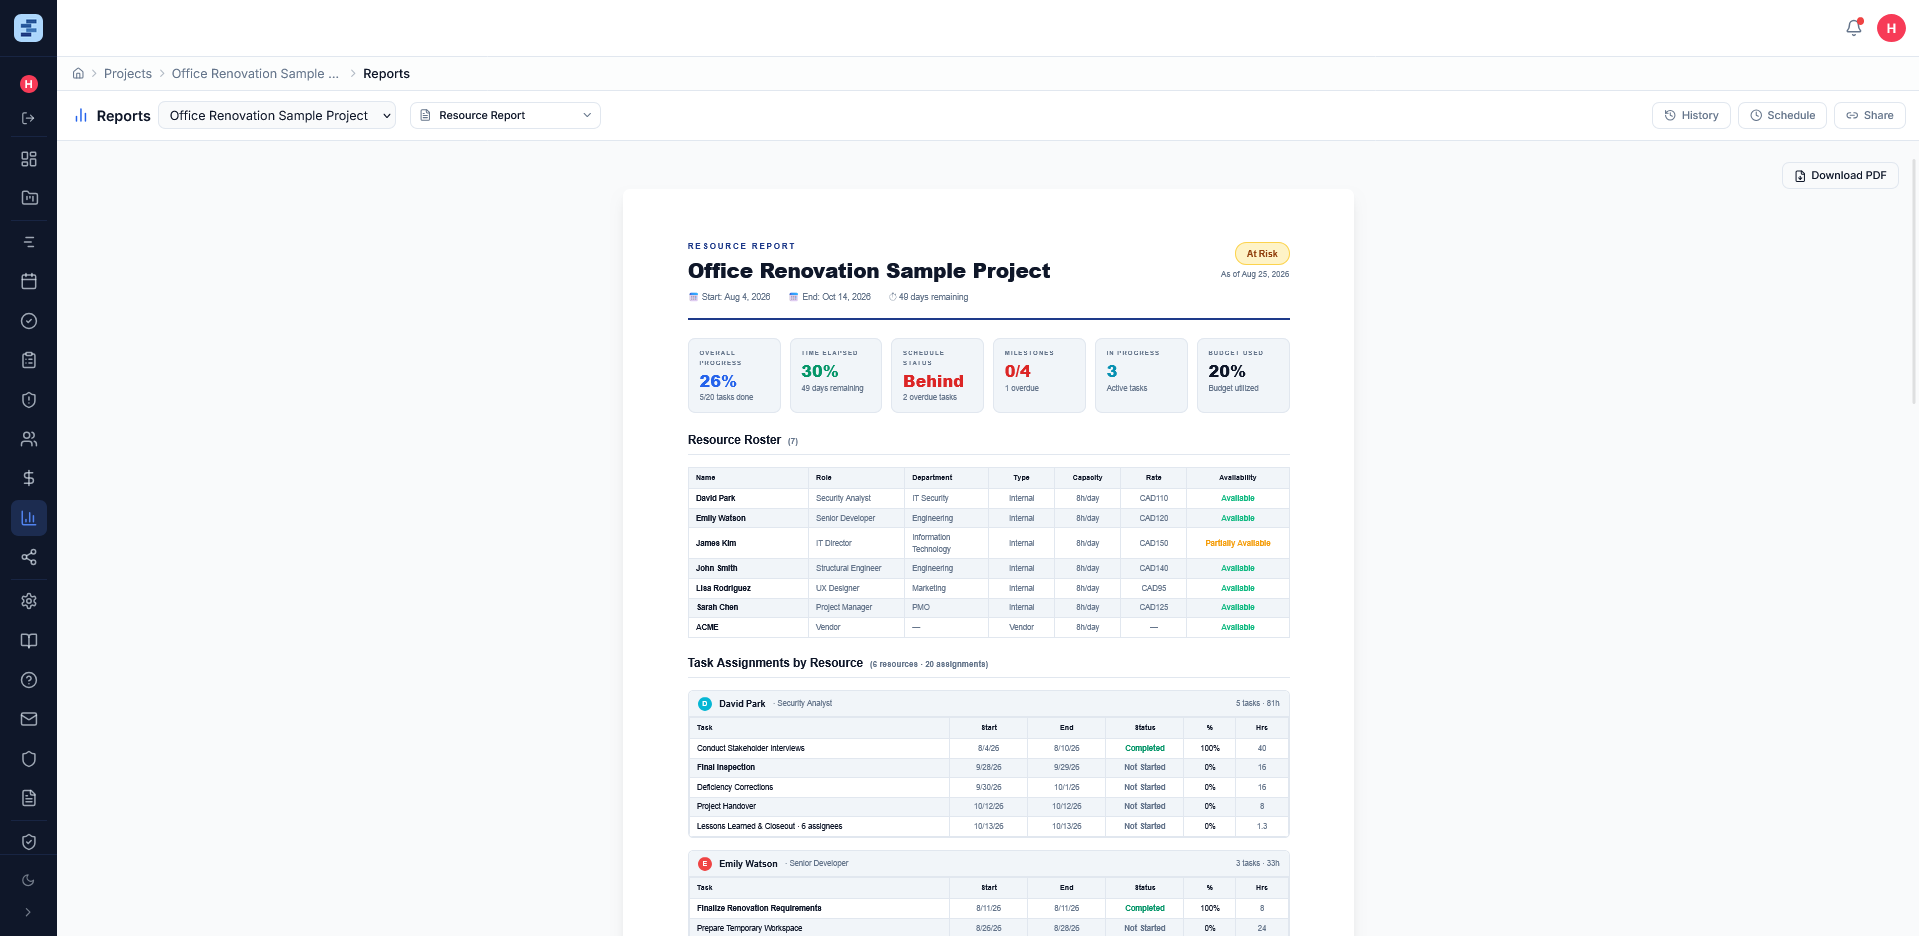Image resolution: width=1920 pixels, height=936 pixels.
Task: Open the settings gear icon in sidebar
Action: pyautogui.click(x=29, y=601)
